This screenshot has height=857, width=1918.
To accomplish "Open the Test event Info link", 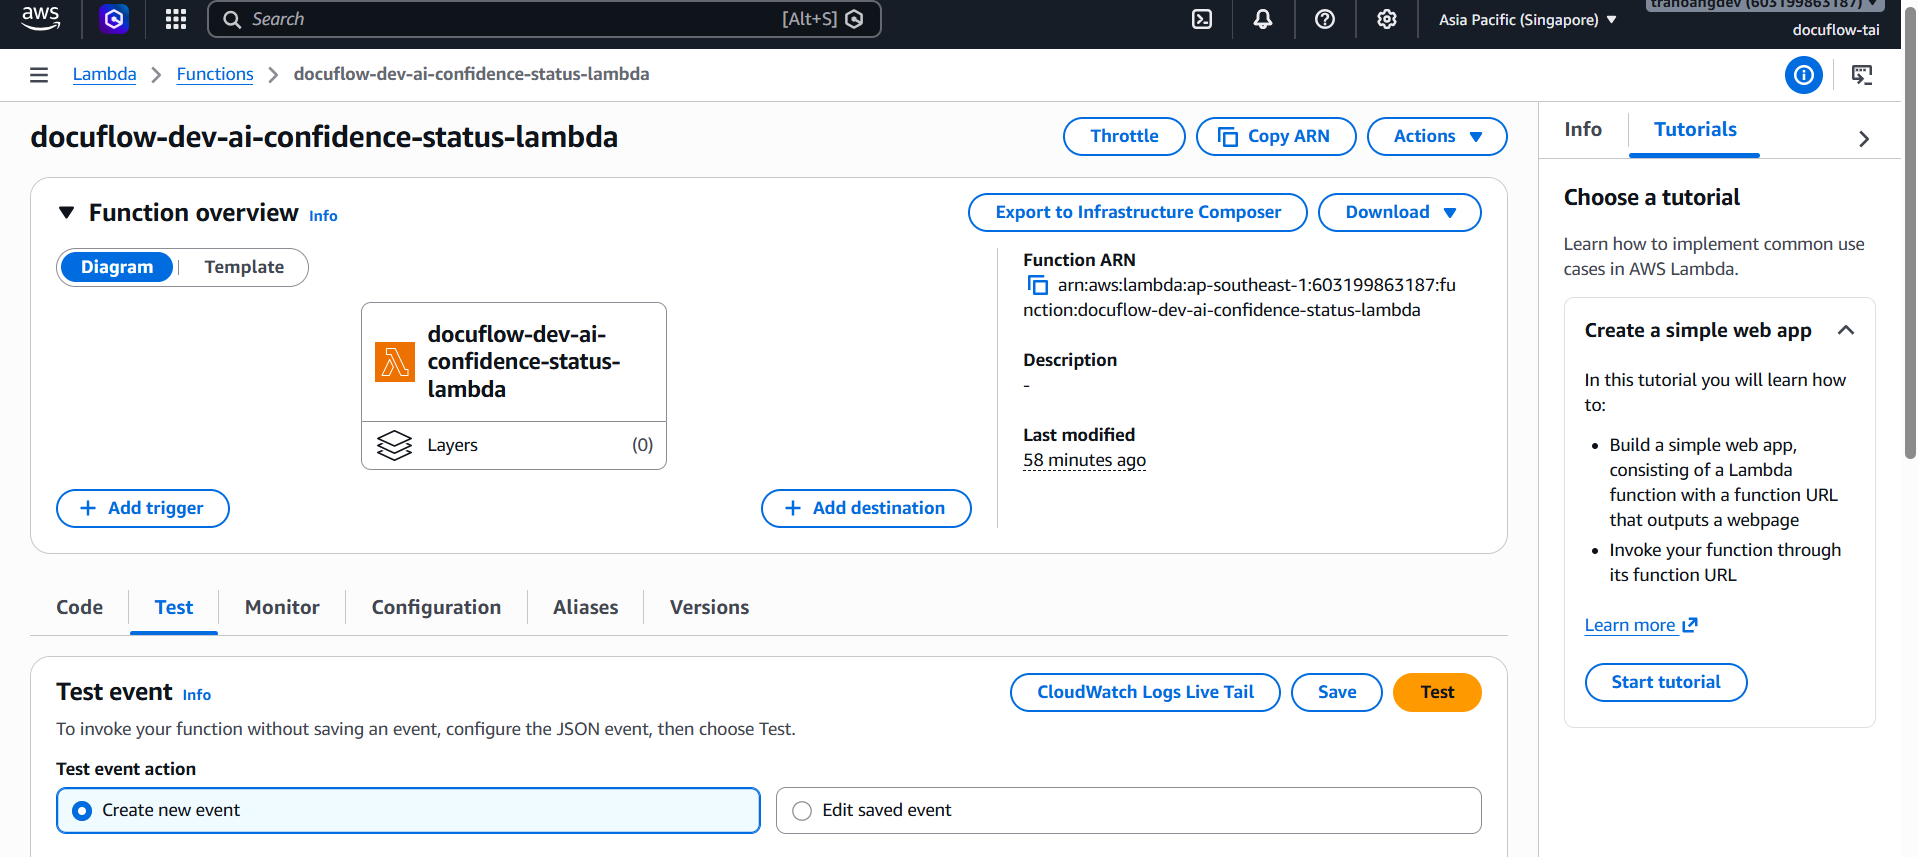I will 197,695.
